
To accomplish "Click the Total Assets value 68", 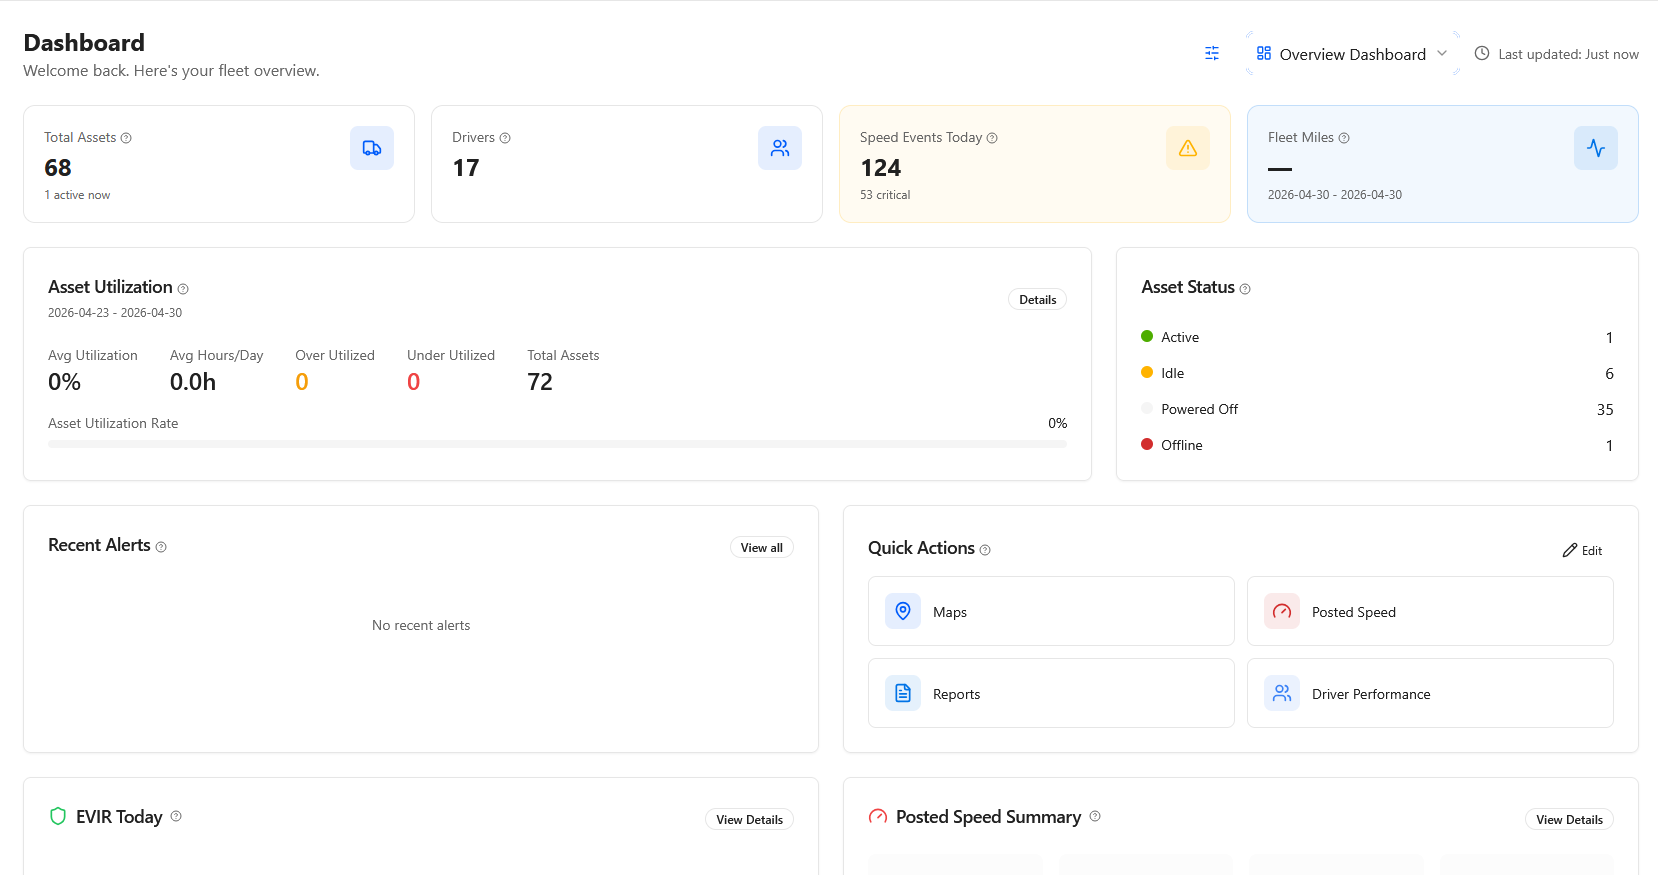I will pyautogui.click(x=58, y=168).
